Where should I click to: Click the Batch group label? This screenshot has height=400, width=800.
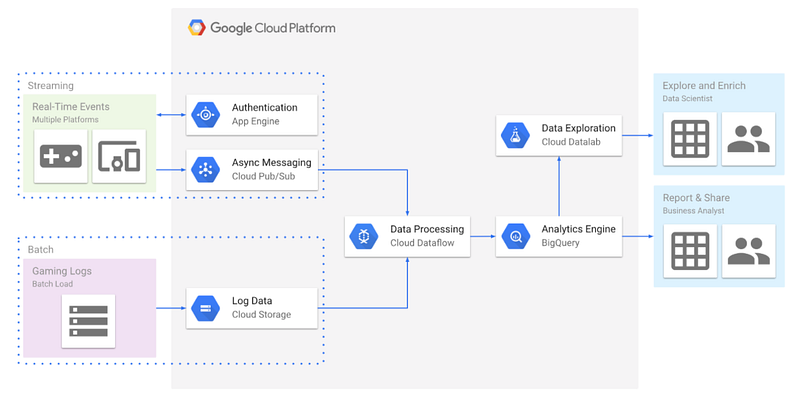point(40,250)
